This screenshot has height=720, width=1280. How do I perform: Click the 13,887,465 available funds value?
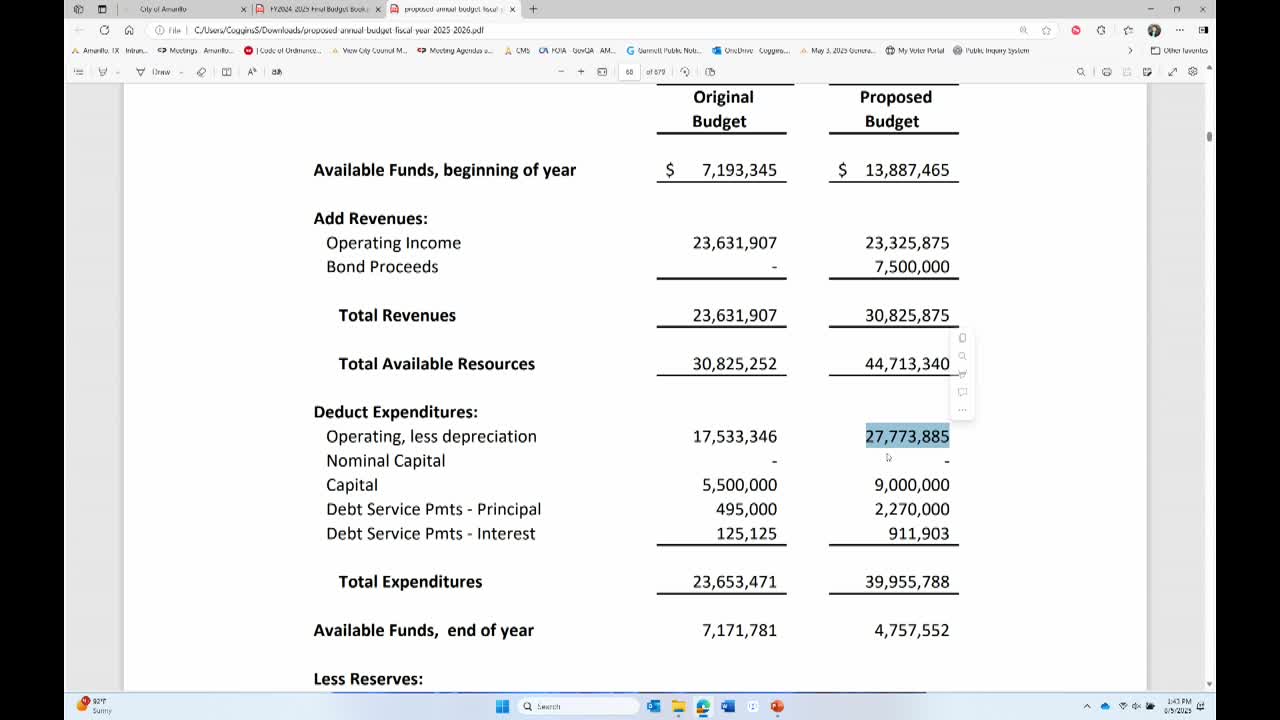click(x=907, y=170)
